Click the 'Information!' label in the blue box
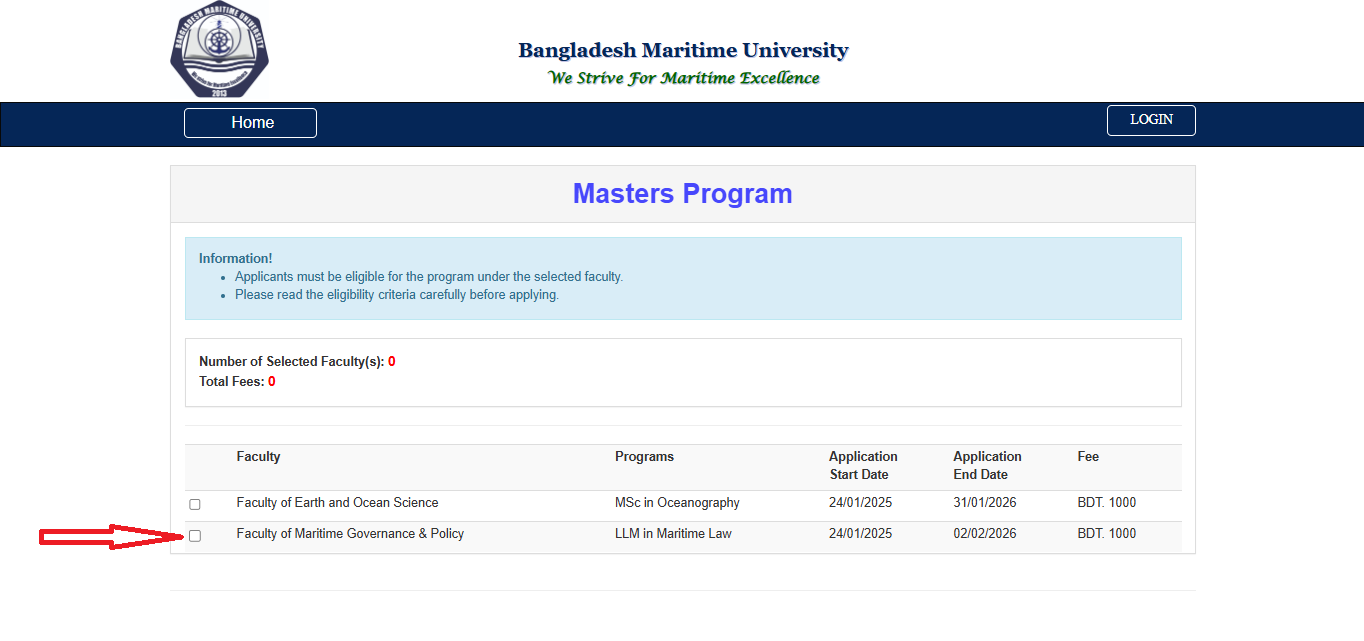 [x=235, y=258]
